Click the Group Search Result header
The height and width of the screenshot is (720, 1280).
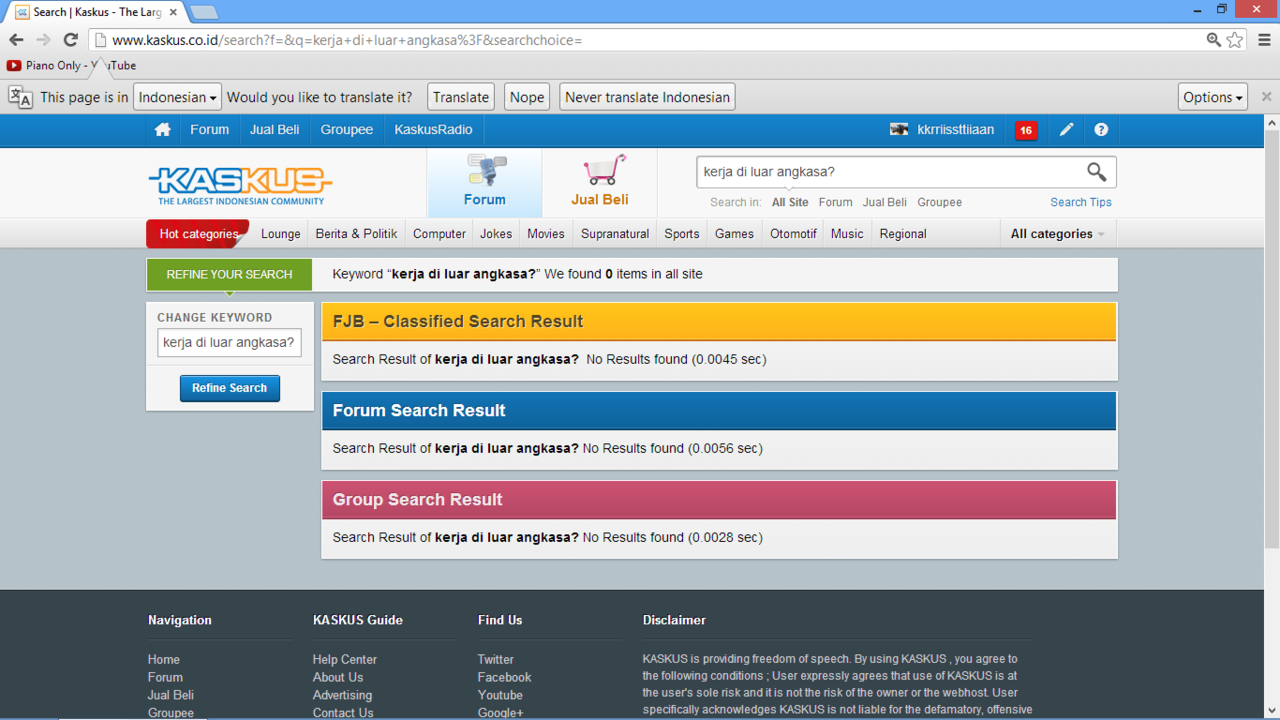click(x=719, y=500)
